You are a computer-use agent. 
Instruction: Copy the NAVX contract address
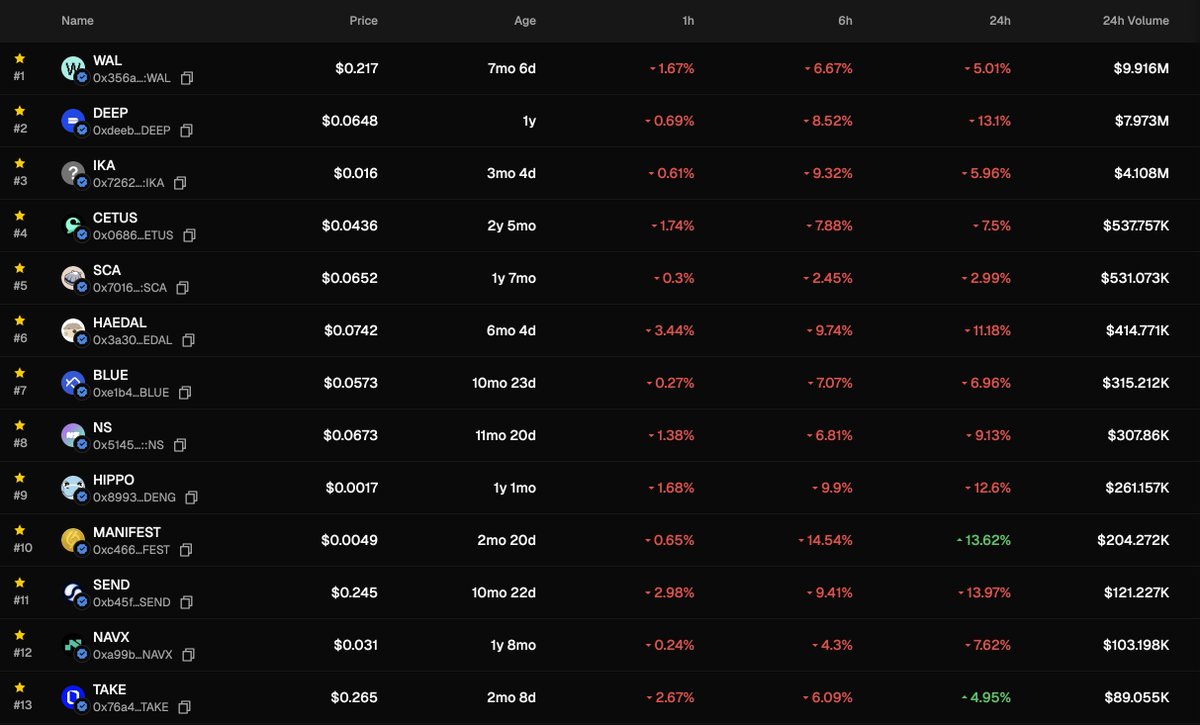pyautogui.click(x=188, y=655)
